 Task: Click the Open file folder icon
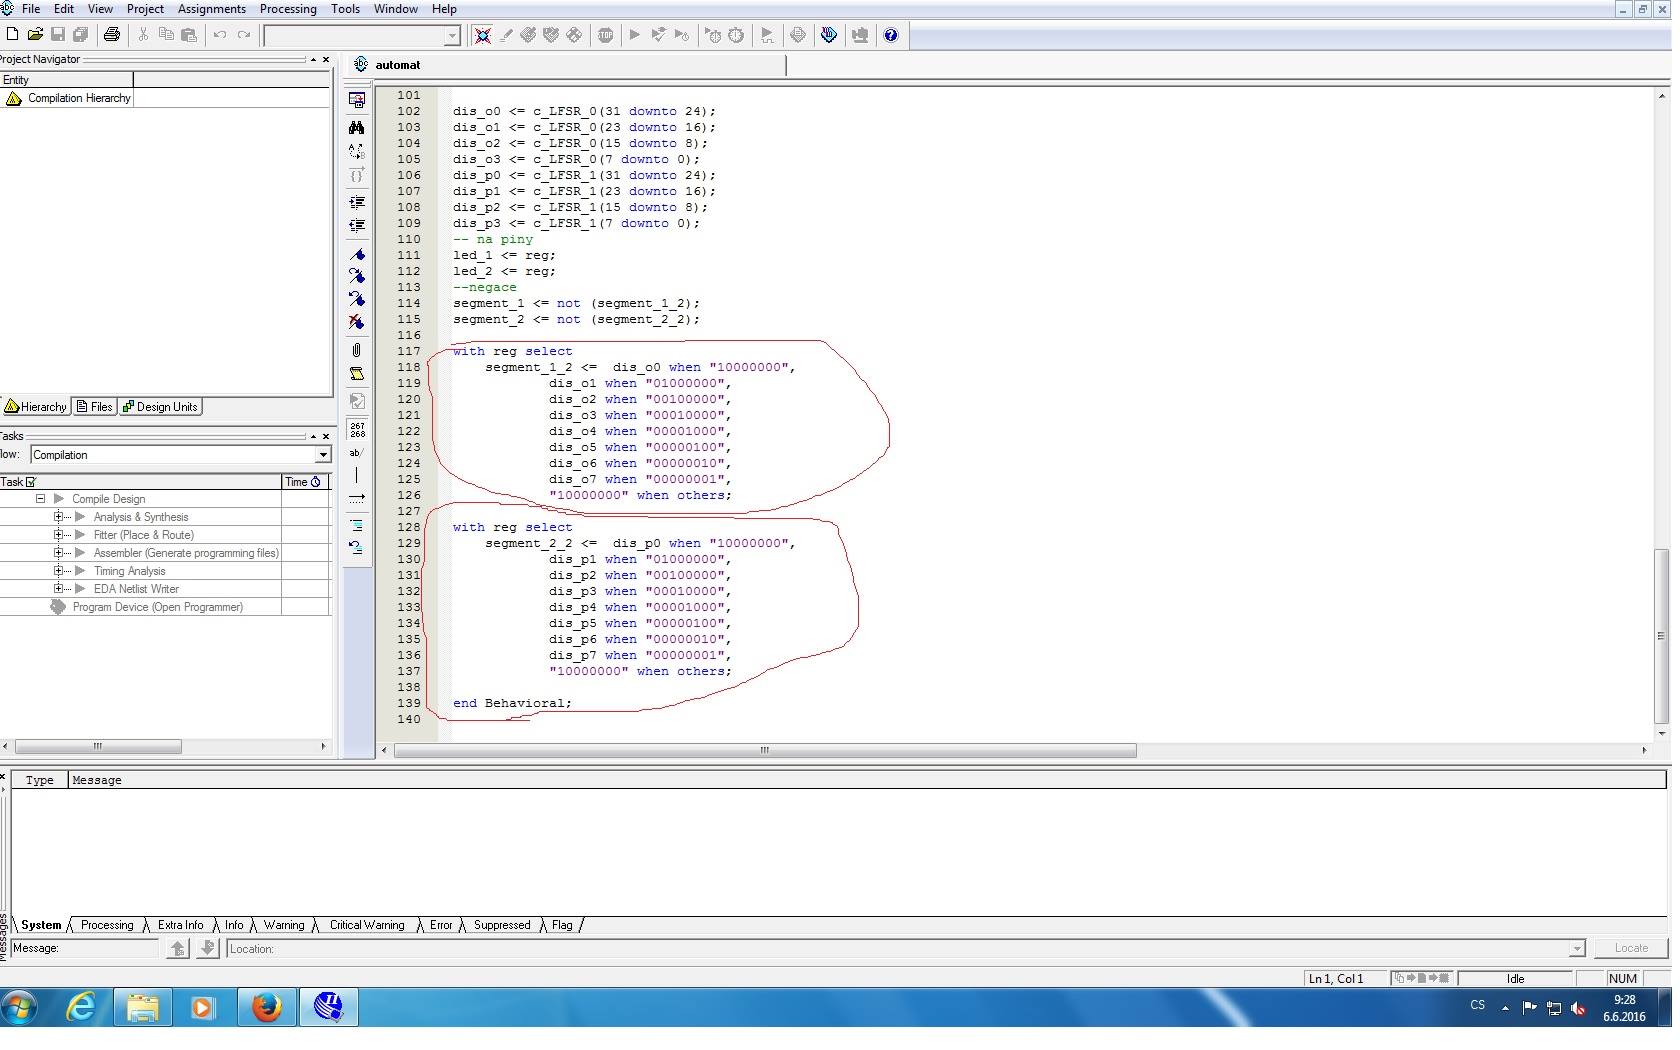point(35,35)
